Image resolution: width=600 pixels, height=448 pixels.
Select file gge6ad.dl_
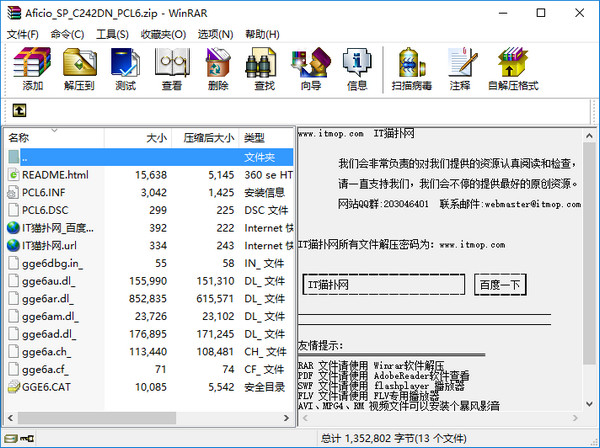pos(150,334)
